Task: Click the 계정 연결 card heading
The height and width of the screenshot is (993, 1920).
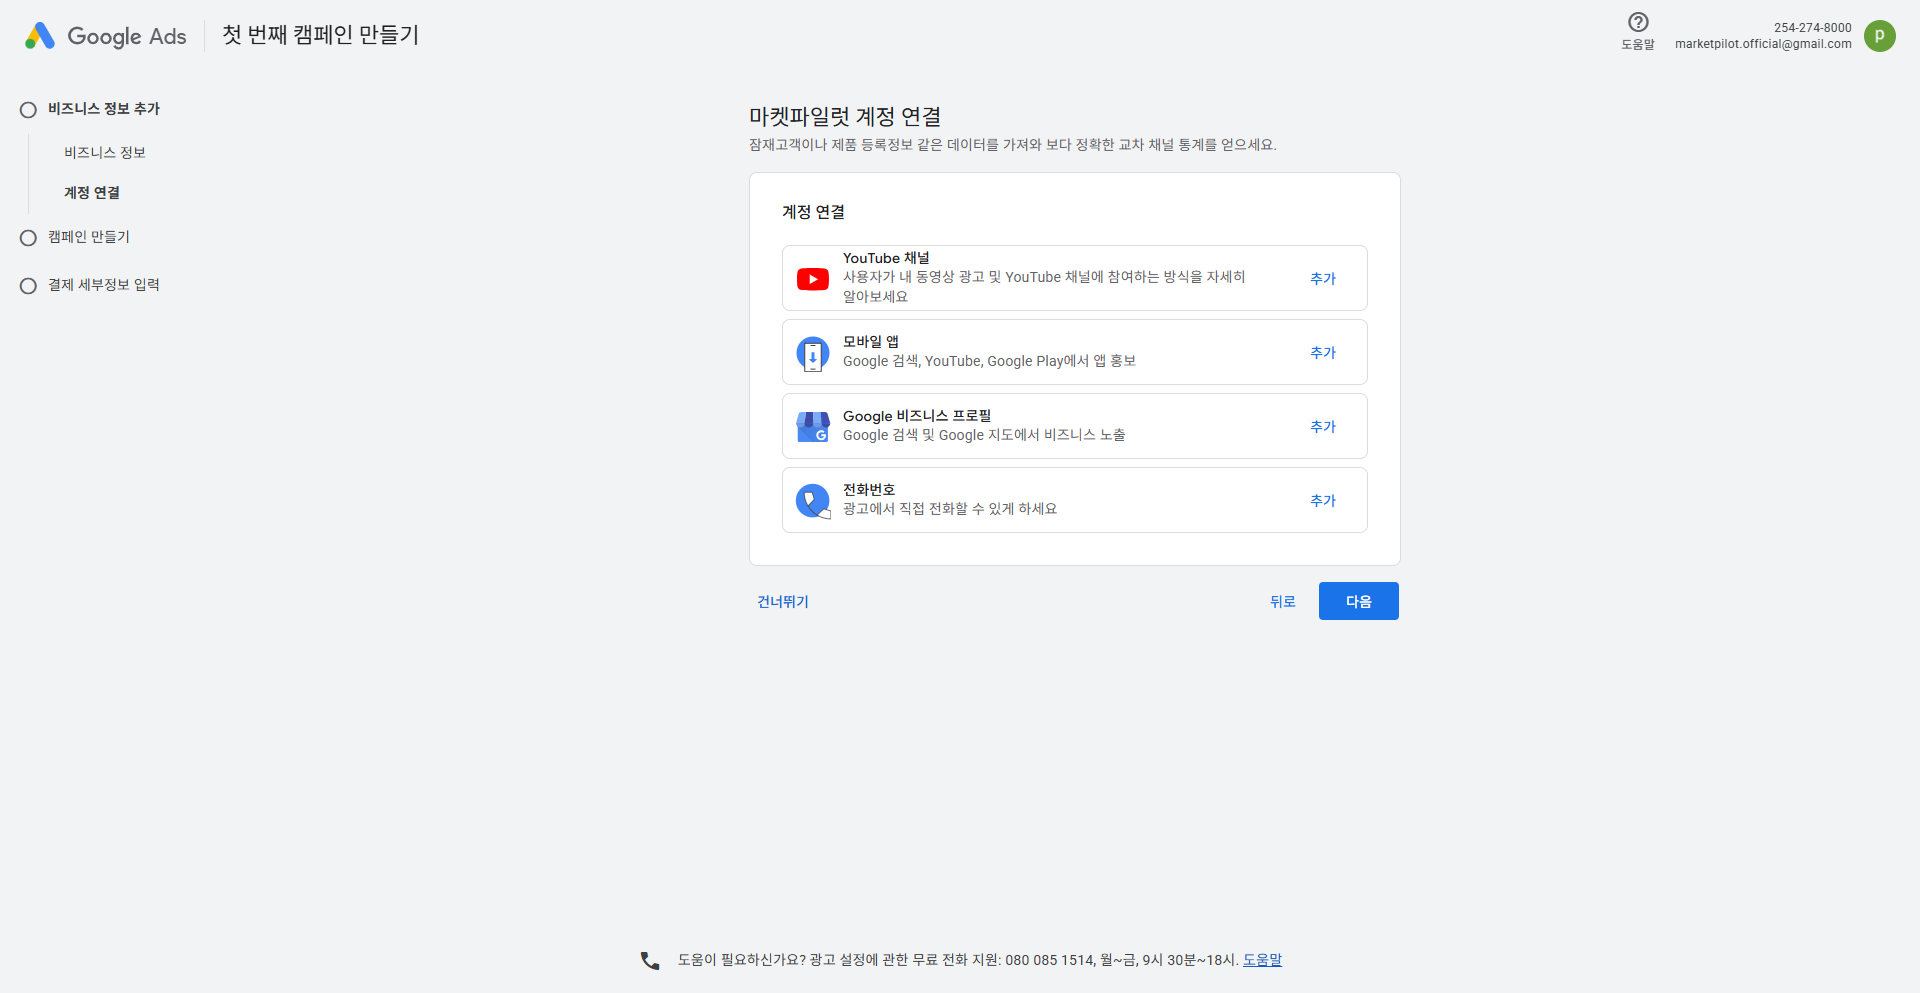Action: coord(813,212)
